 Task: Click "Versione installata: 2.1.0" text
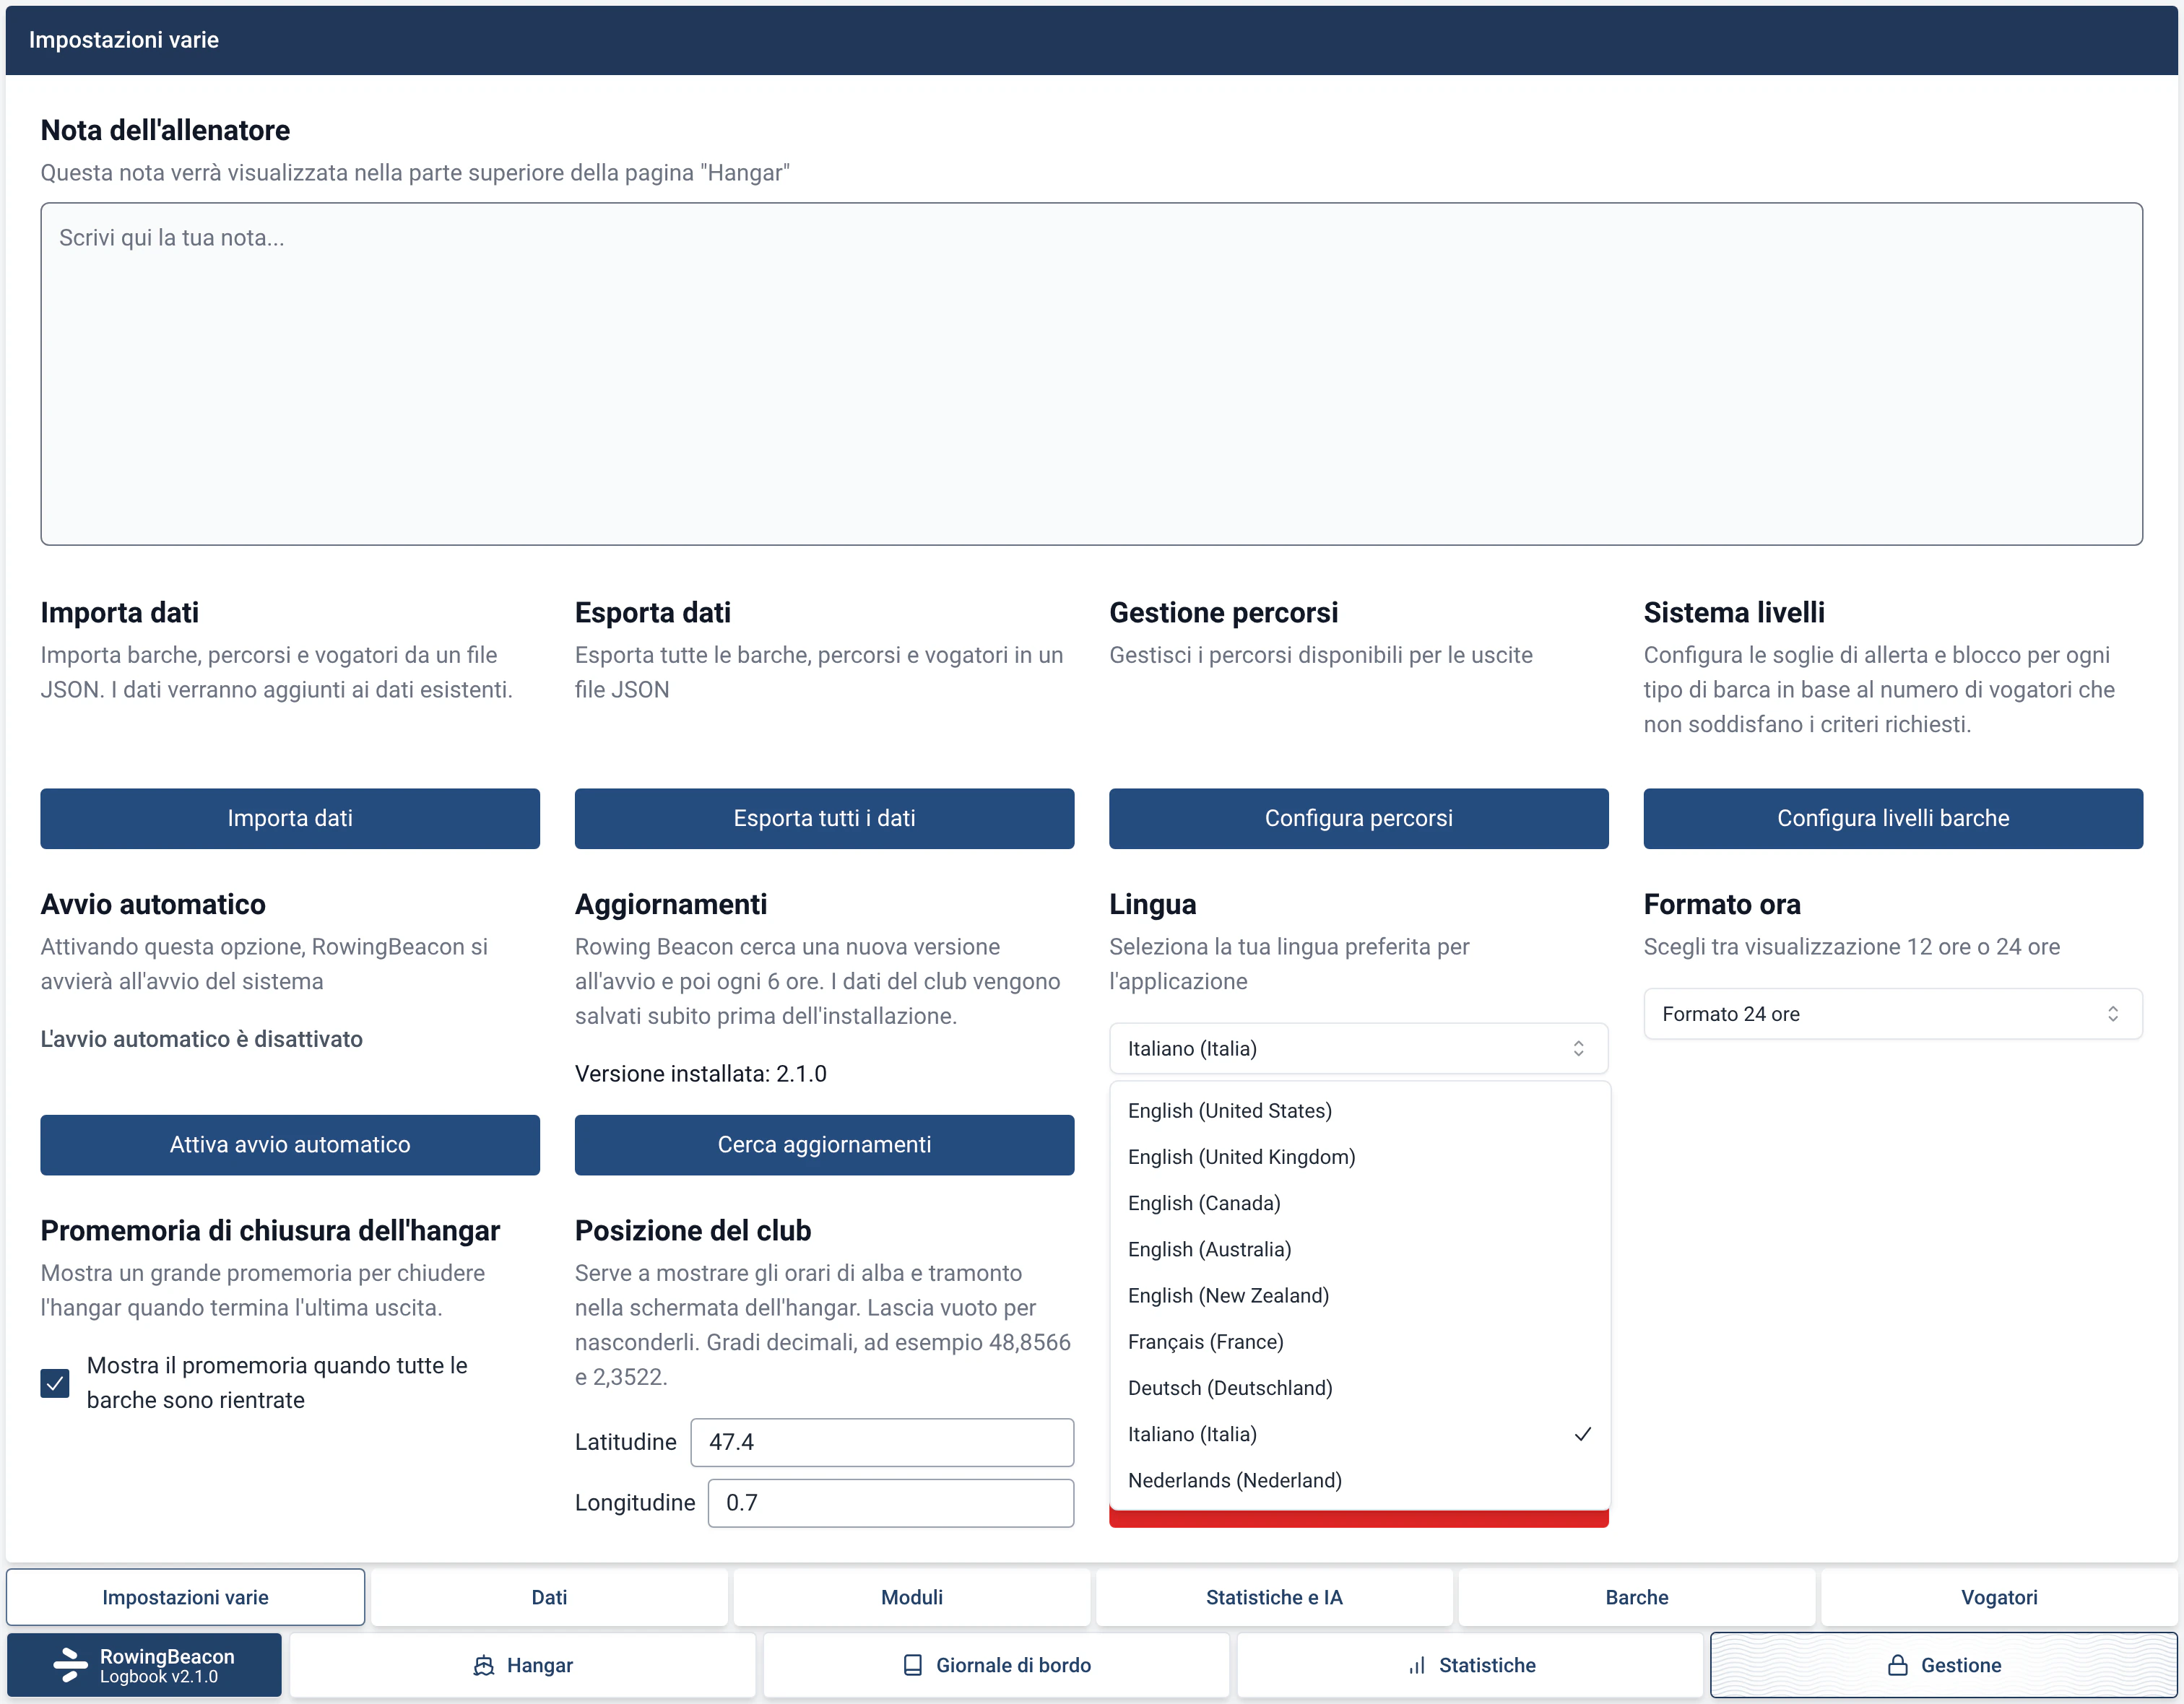(701, 1074)
